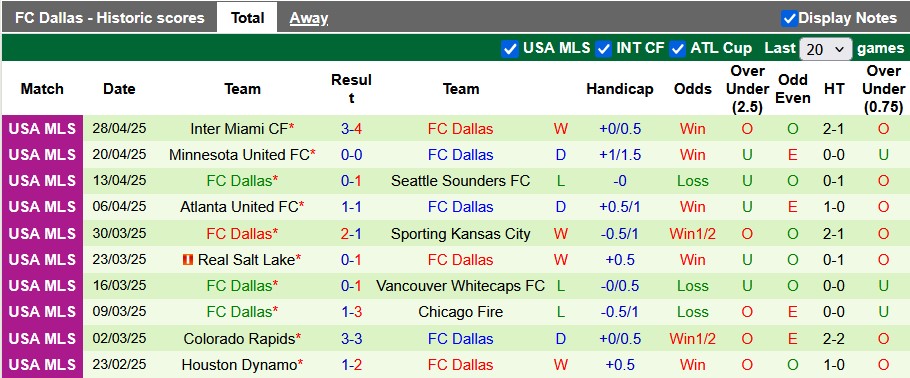The width and height of the screenshot is (910, 378).
Task: Select Colorado Rapids team name
Action: 239,339
